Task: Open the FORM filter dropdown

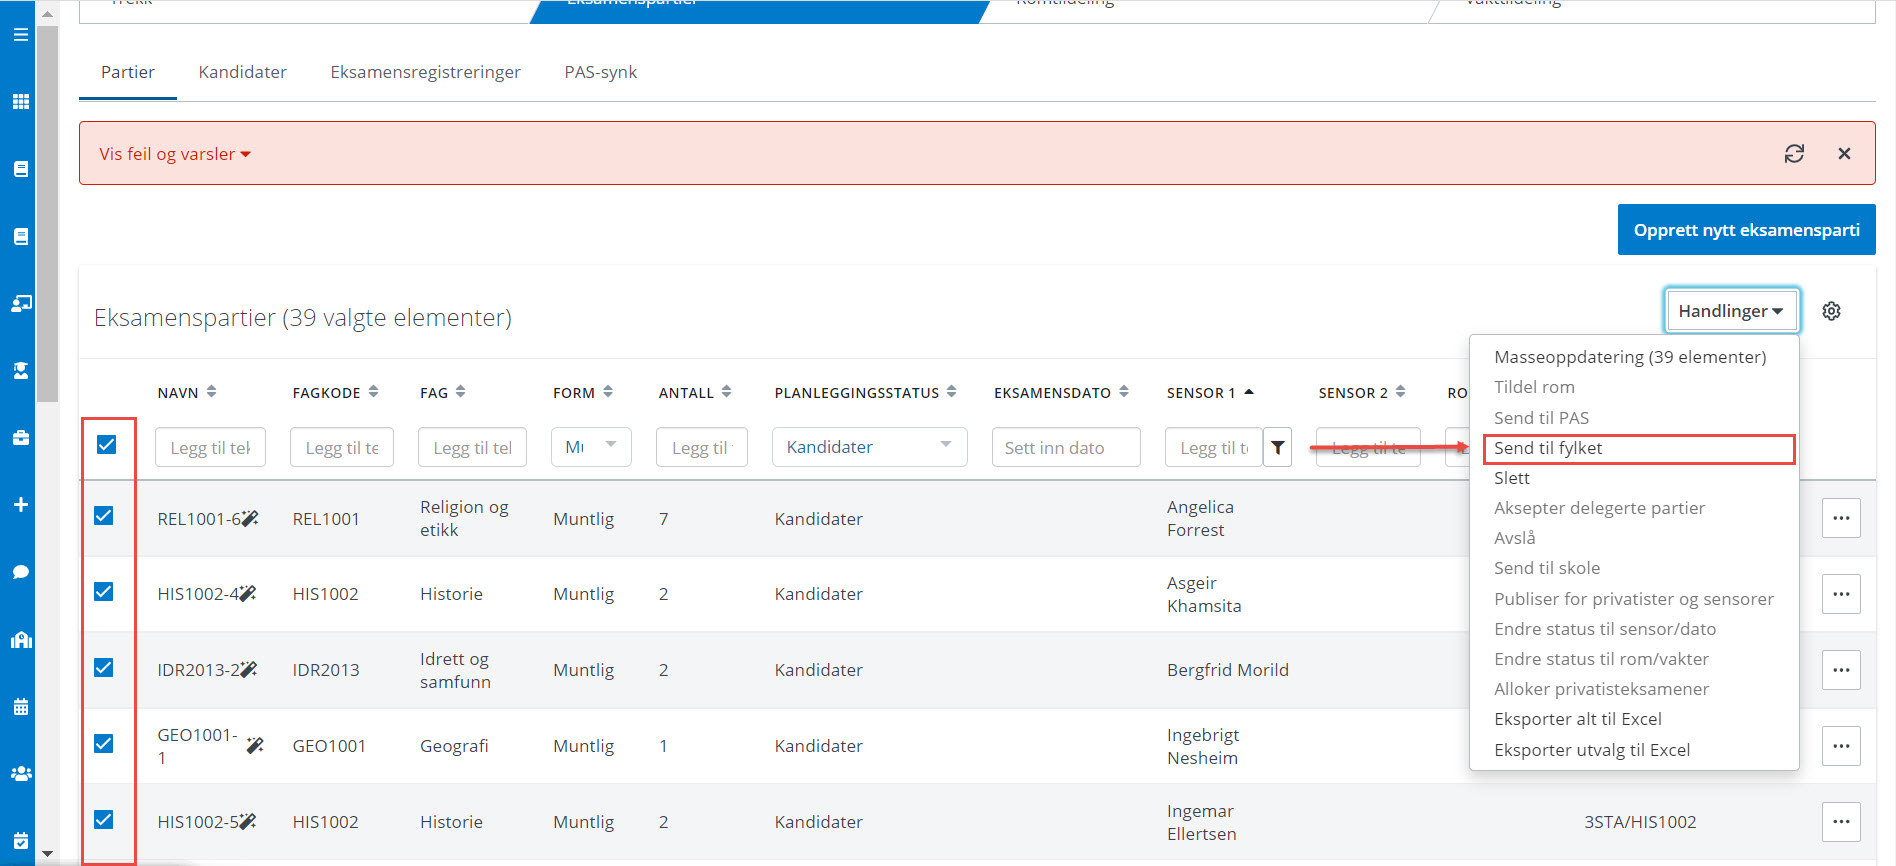Action: (591, 447)
